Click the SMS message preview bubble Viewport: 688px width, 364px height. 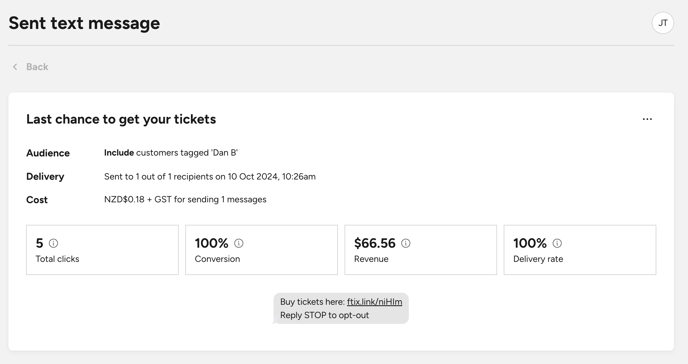pos(341,308)
